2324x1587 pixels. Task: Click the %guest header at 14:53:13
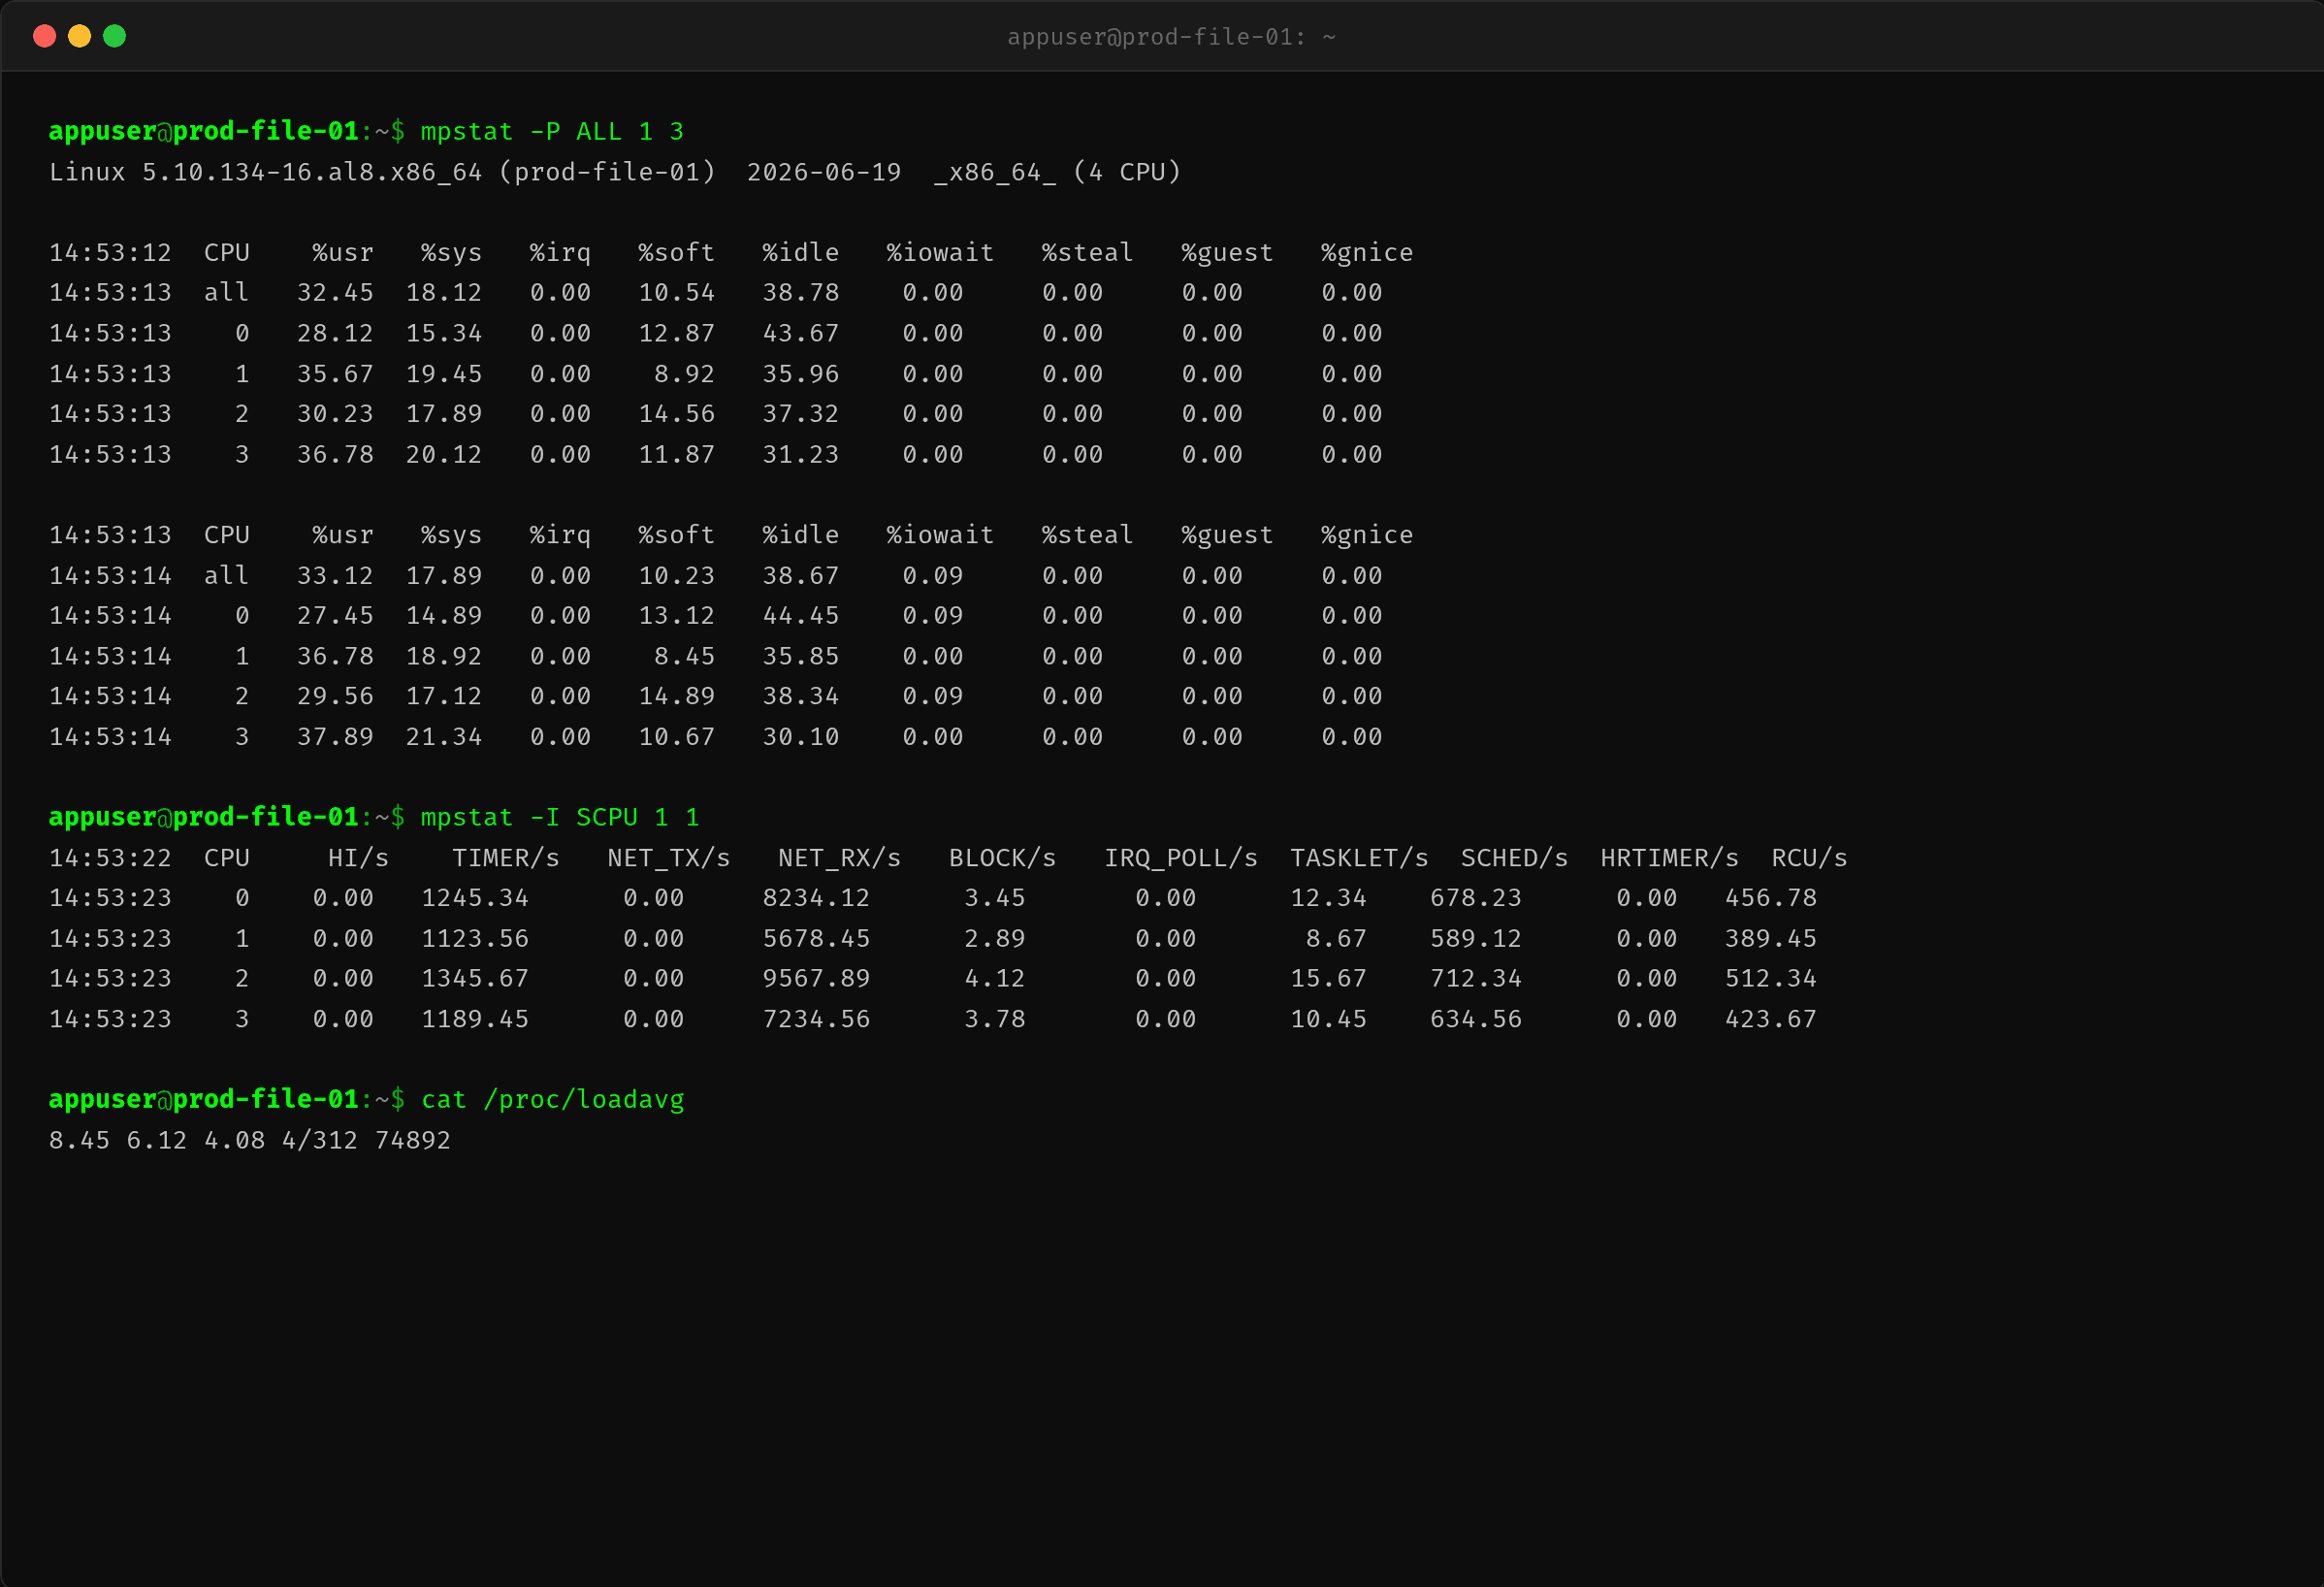pos(1227,535)
